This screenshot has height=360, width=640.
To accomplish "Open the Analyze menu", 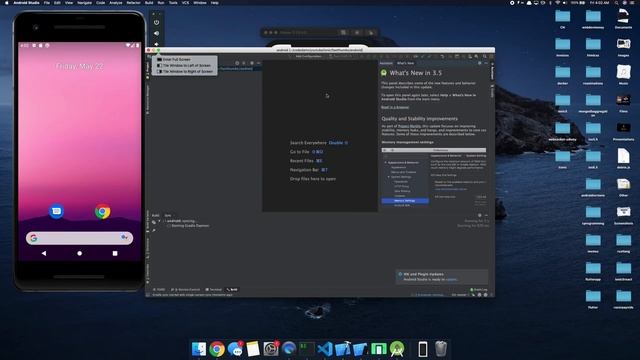I will [116, 3].
